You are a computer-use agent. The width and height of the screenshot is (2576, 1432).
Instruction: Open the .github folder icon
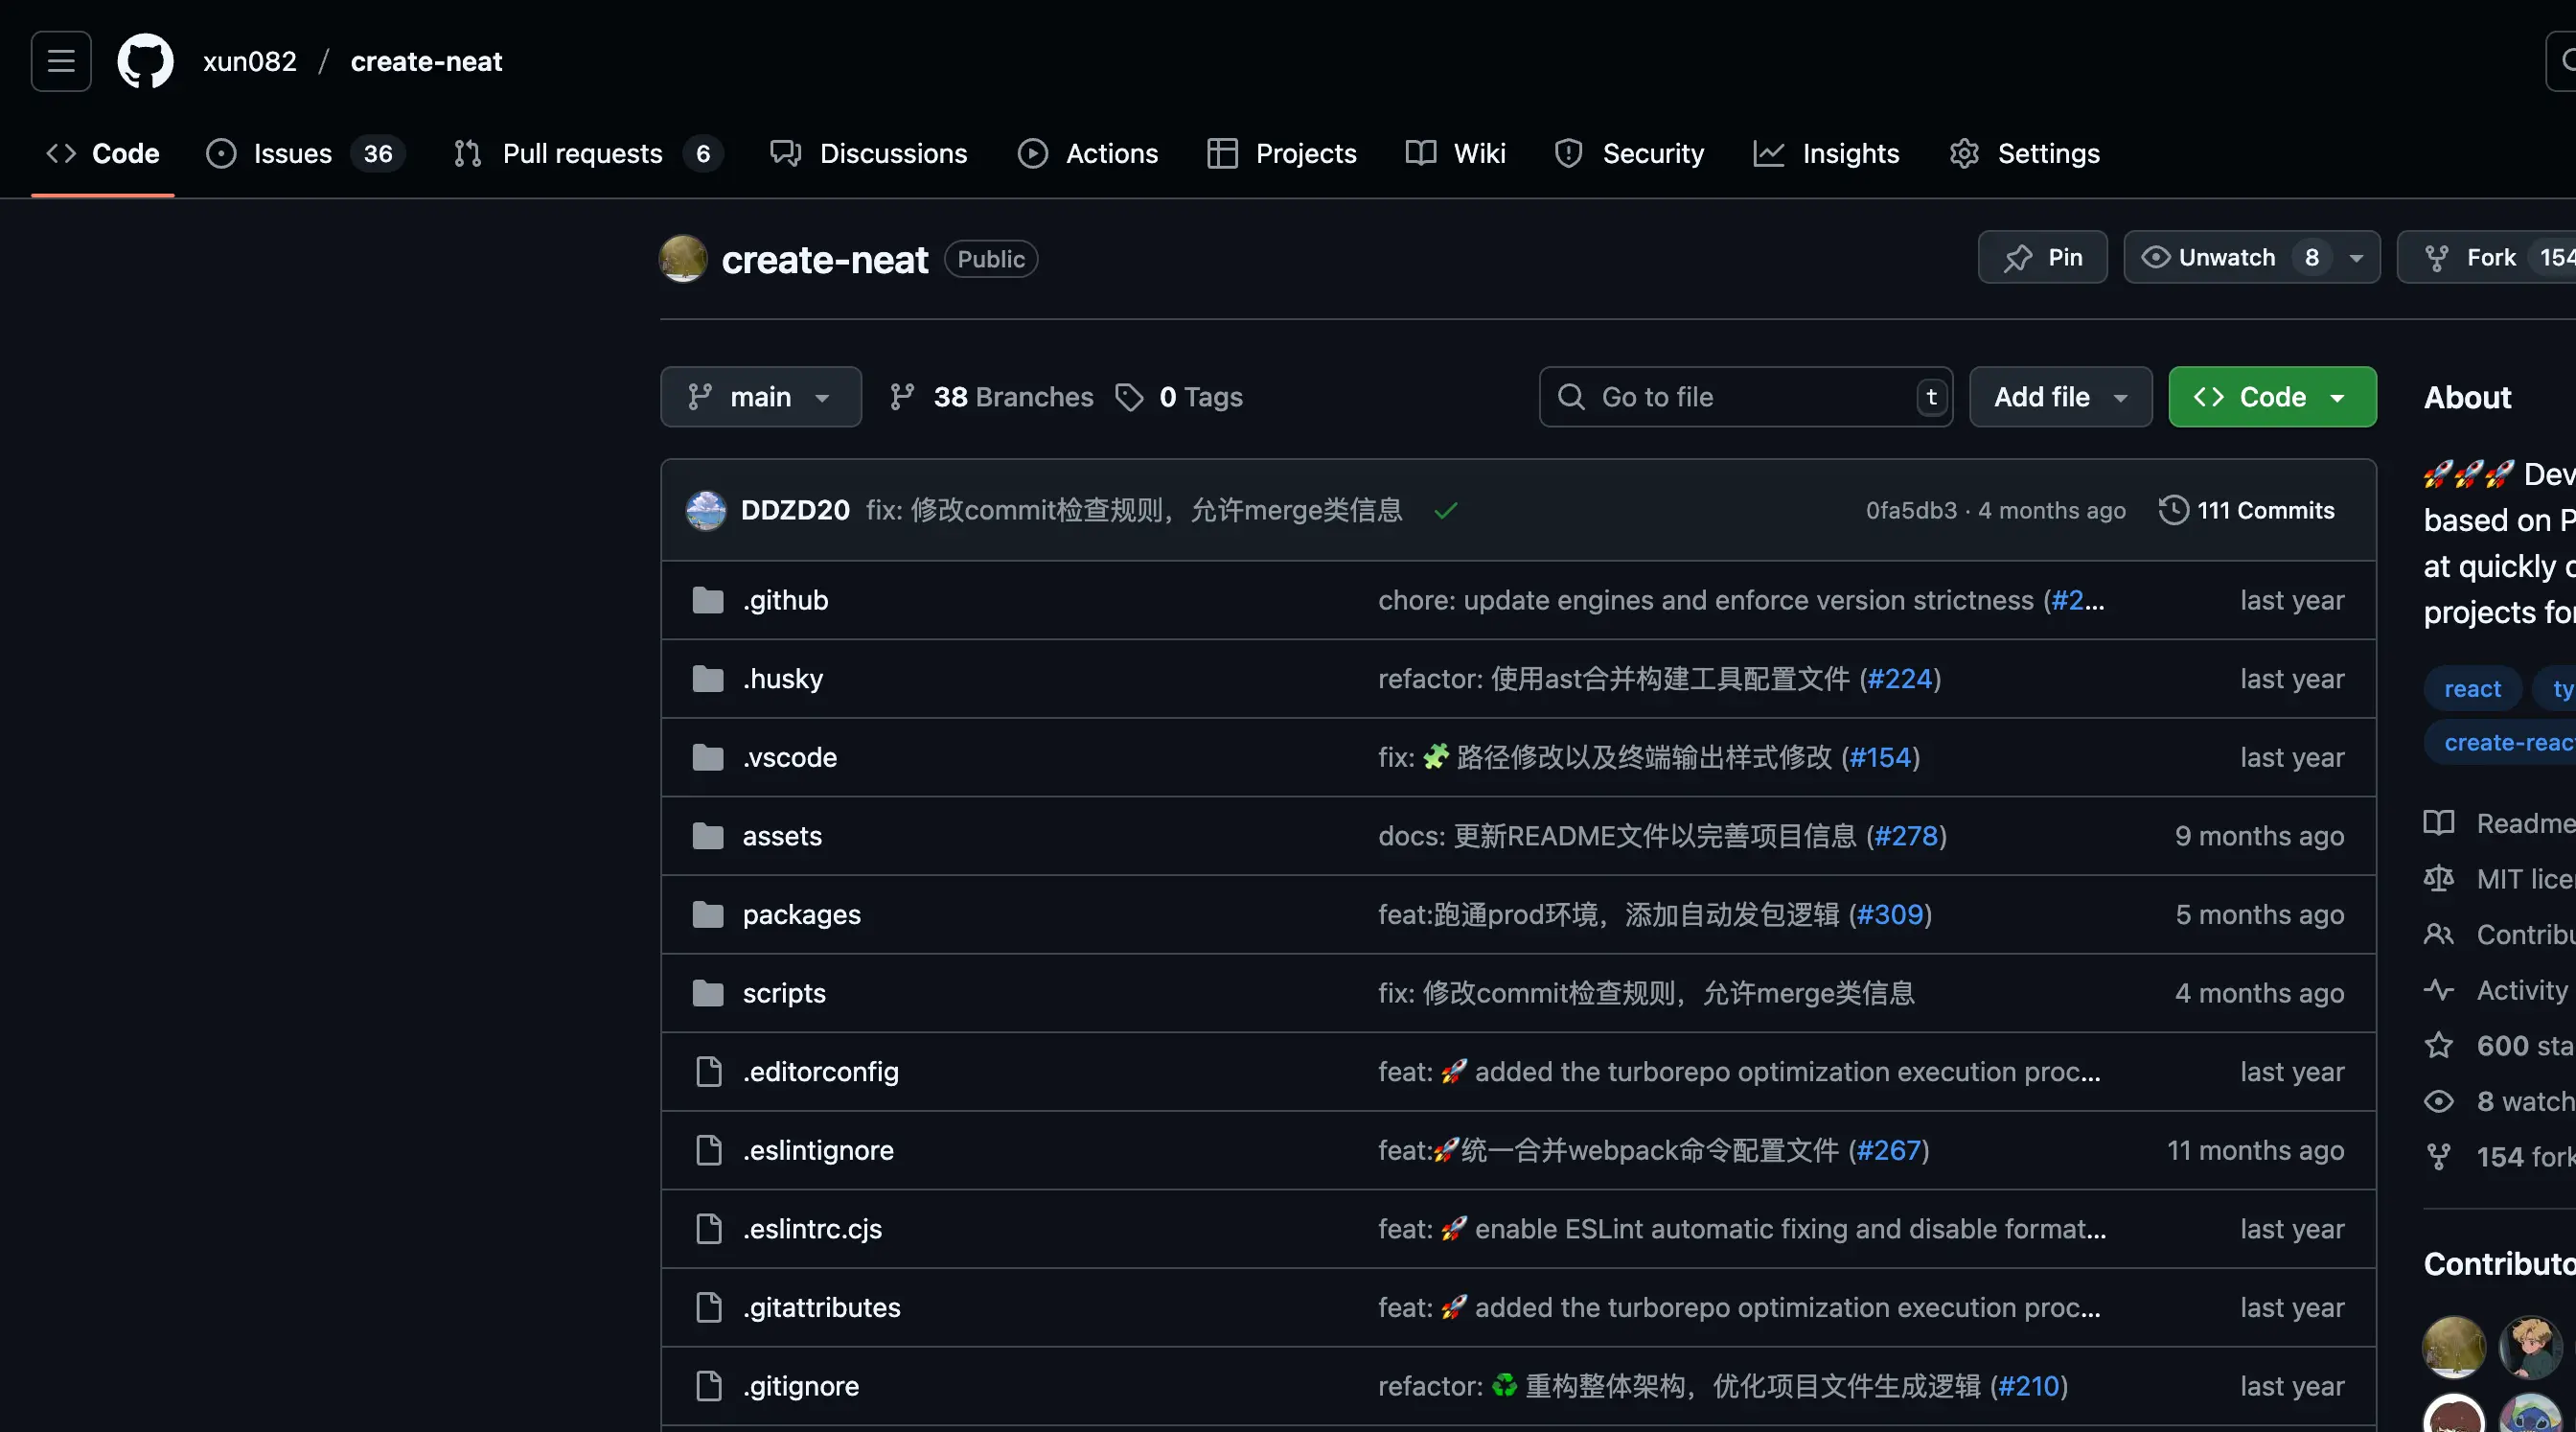click(708, 600)
